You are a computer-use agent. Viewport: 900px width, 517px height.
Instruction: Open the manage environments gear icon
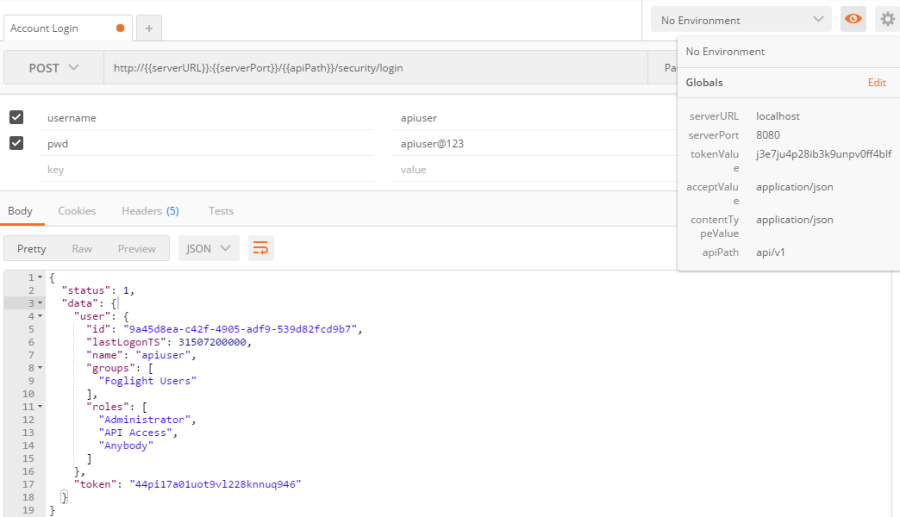(x=886, y=20)
